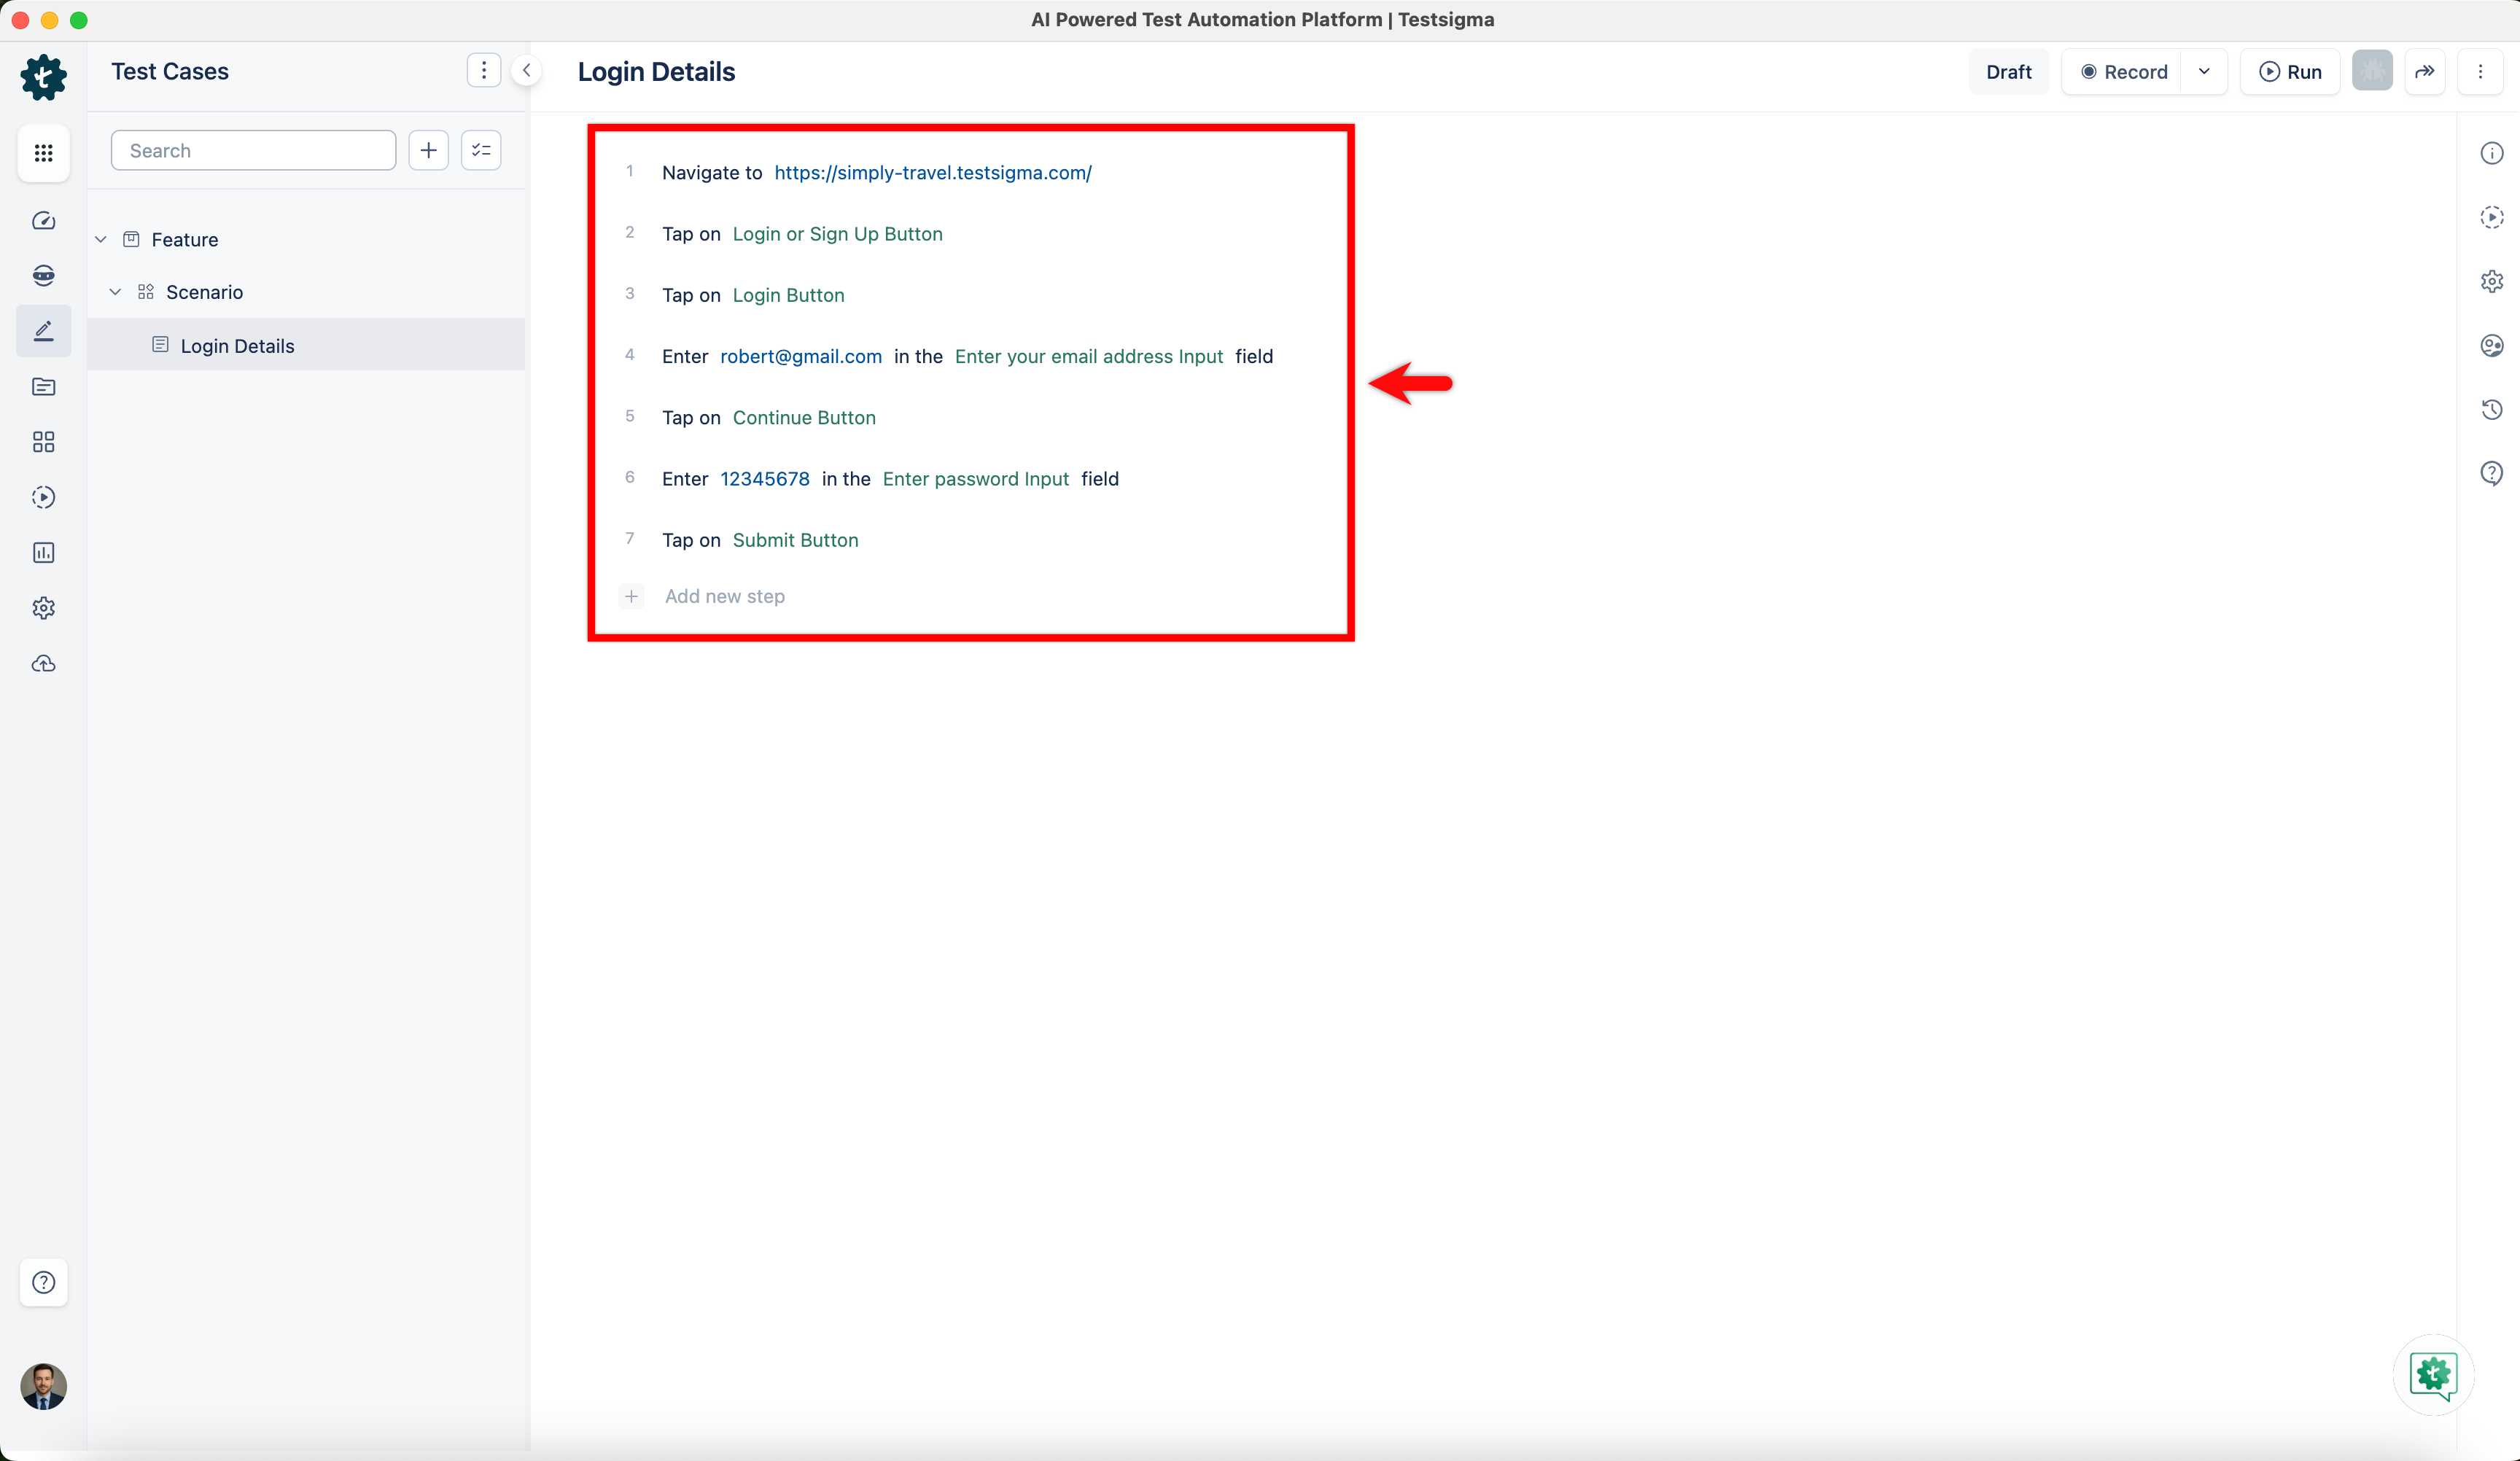Image resolution: width=2520 pixels, height=1461 pixels.
Task: Select the Login Button element in step 3
Action: pos(788,295)
